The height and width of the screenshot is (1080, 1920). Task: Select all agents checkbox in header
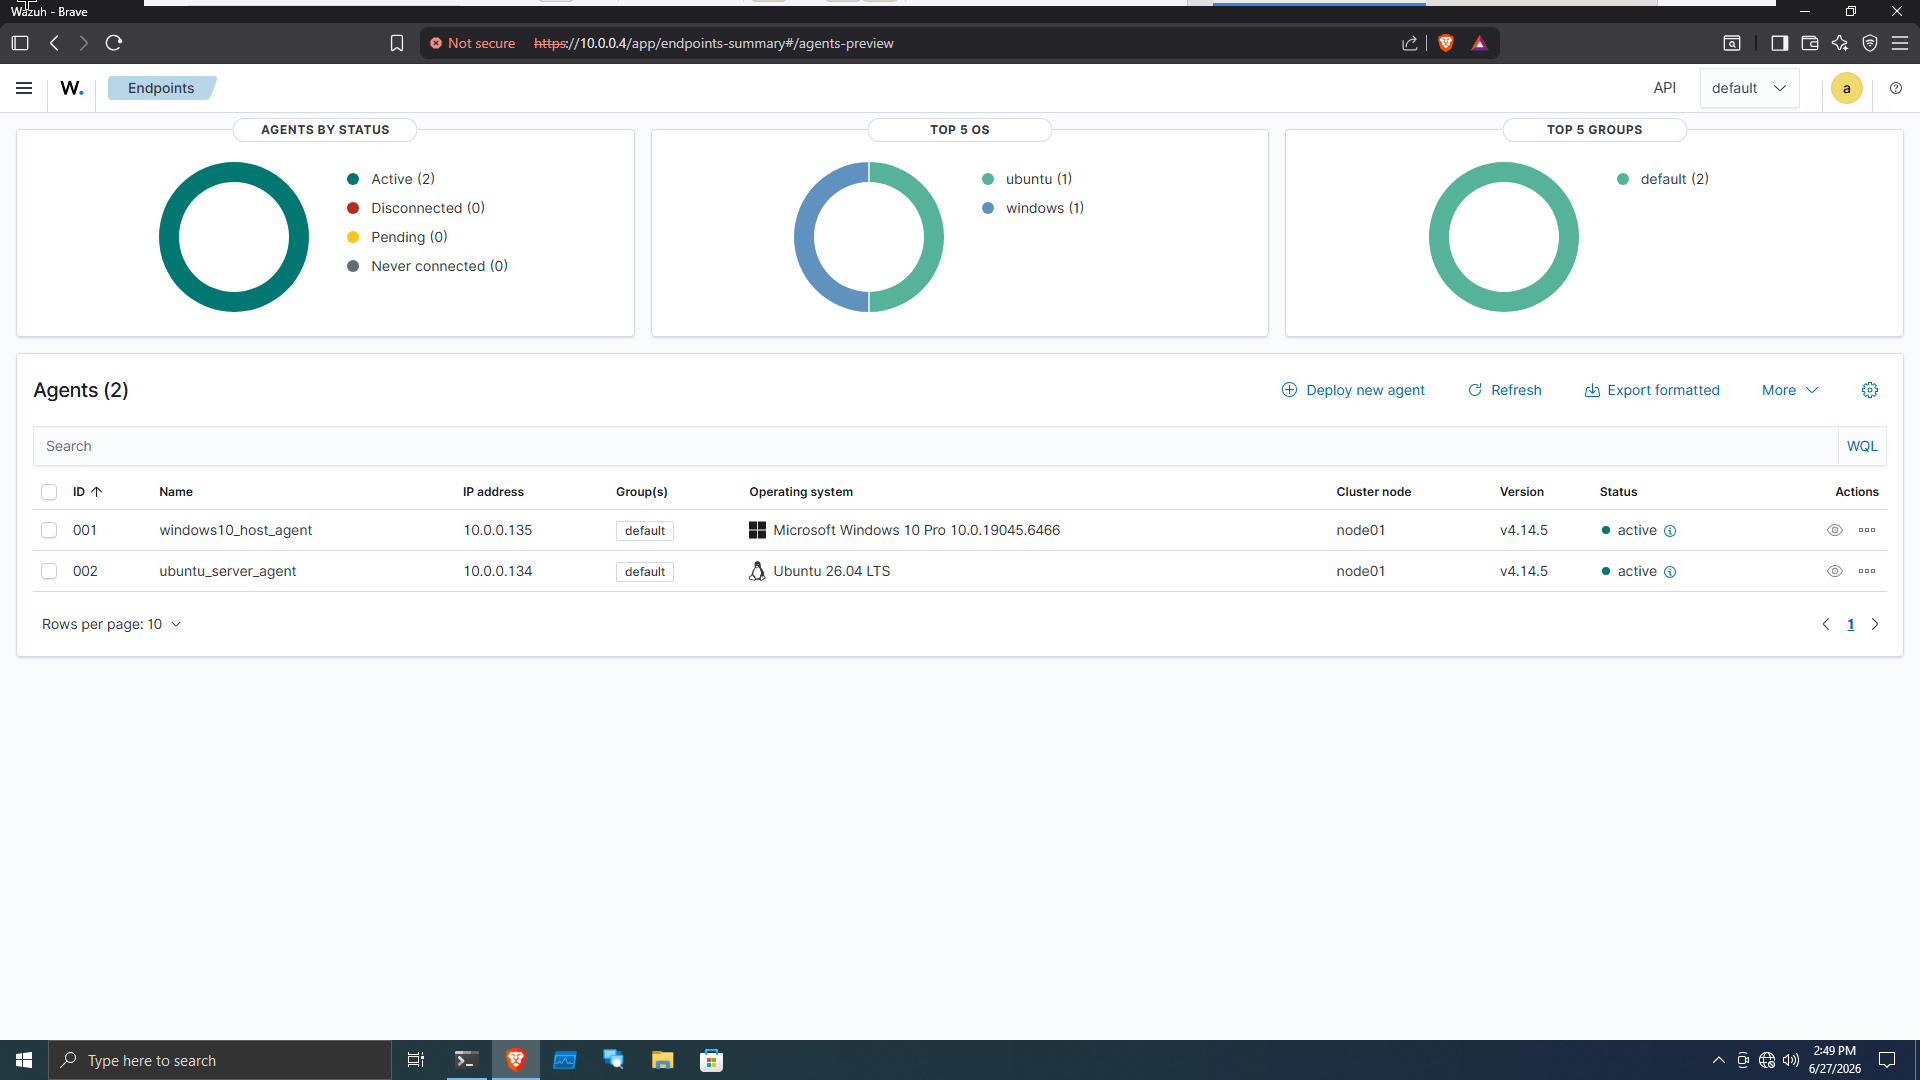click(x=49, y=492)
